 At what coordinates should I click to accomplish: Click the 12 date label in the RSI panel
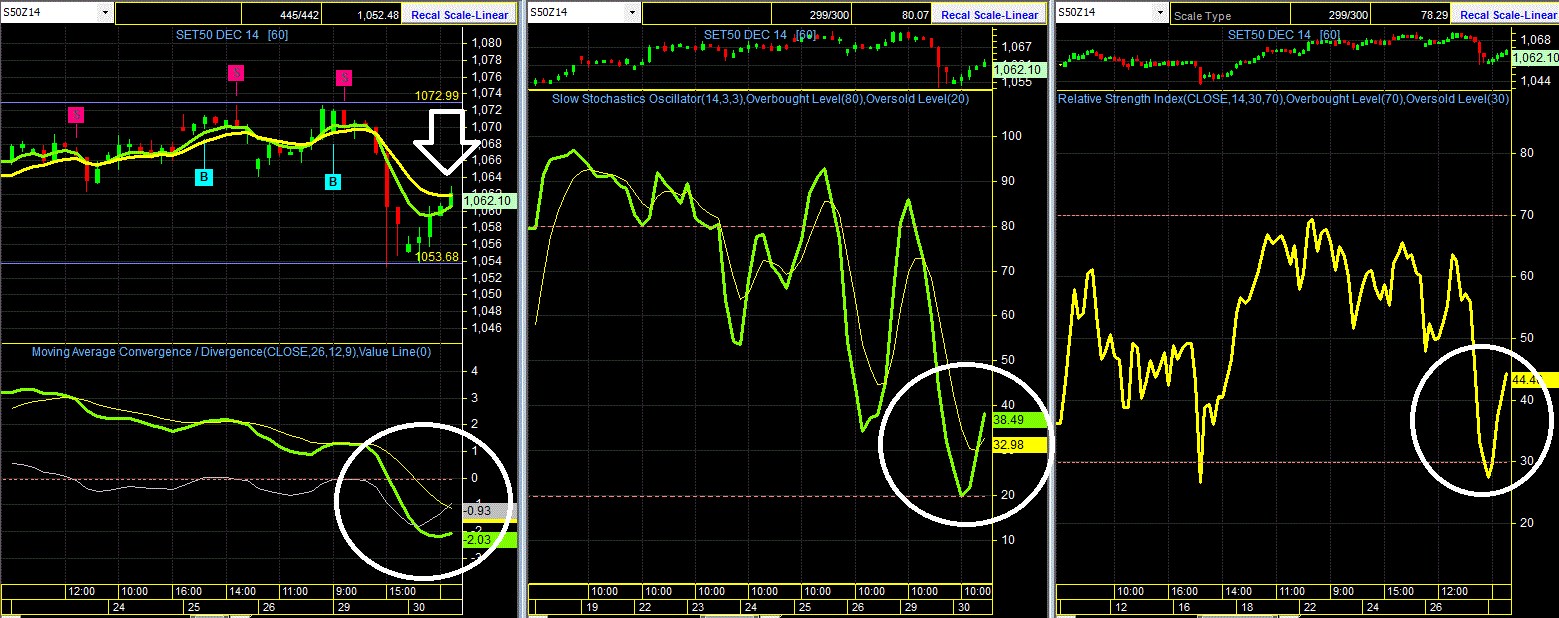(x=1123, y=607)
